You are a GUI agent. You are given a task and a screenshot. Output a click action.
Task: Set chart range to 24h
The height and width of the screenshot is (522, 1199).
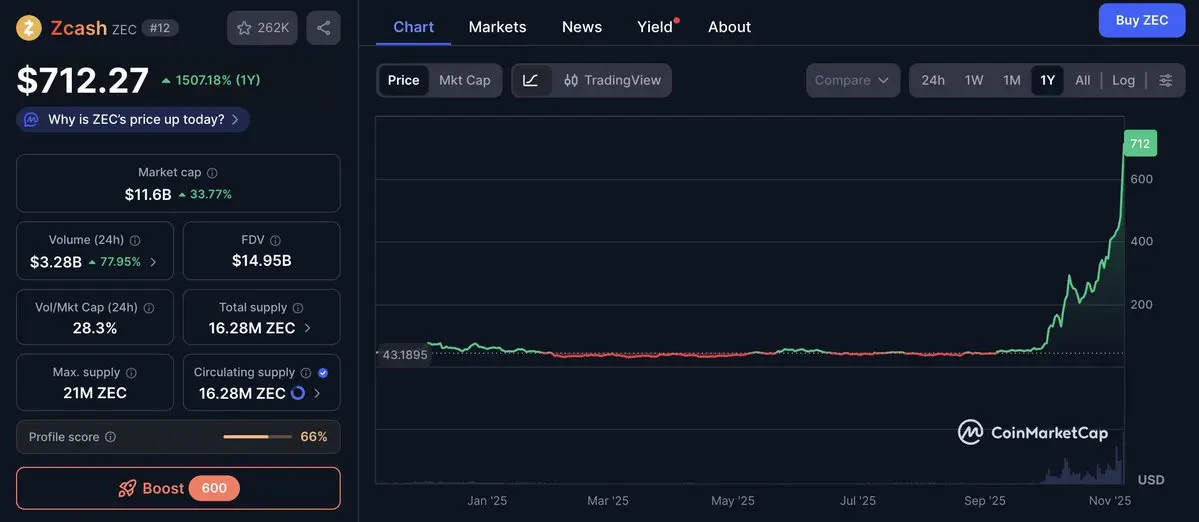[x=933, y=80]
